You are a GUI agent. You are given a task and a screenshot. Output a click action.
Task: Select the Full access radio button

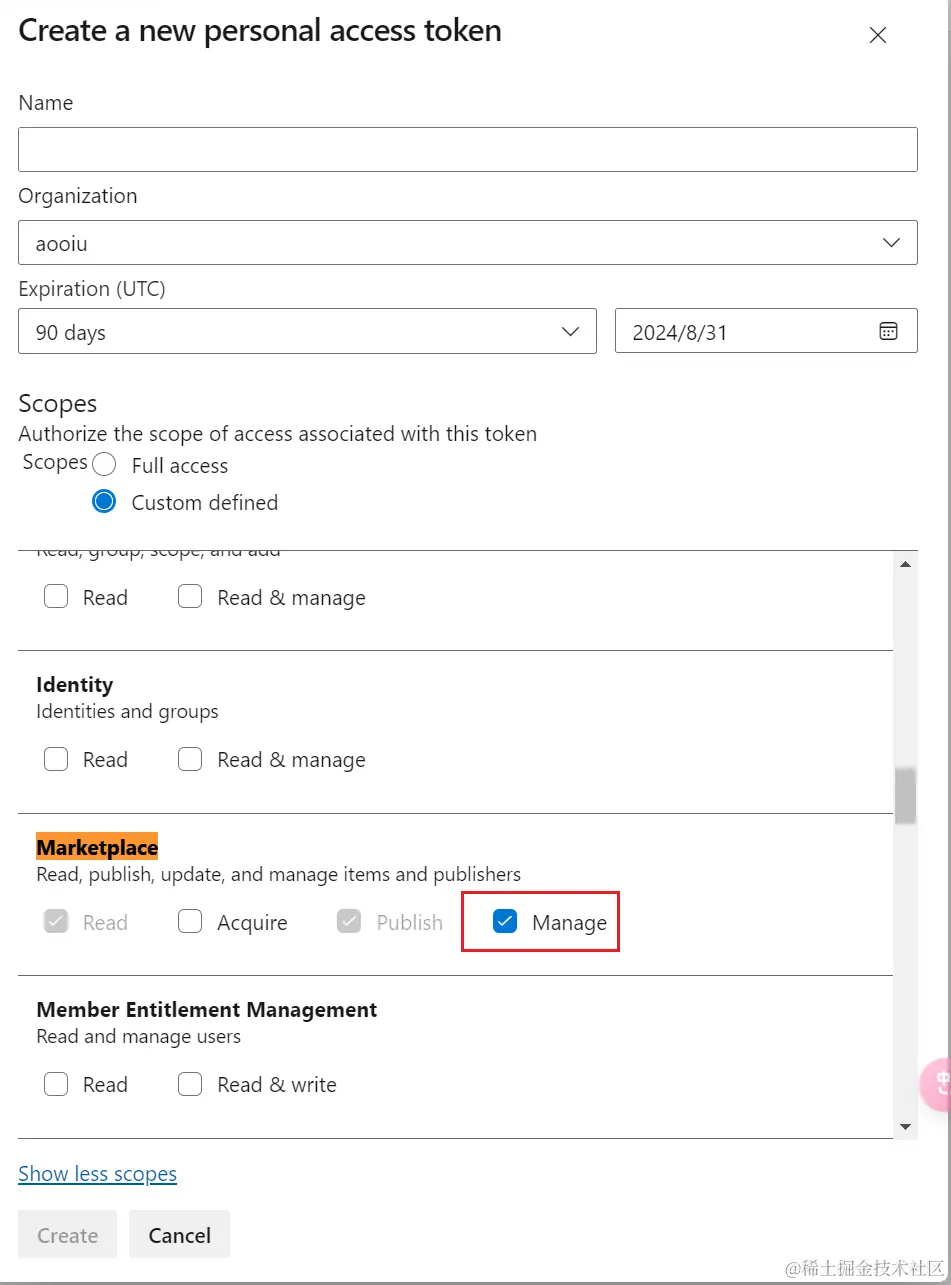[104, 465]
